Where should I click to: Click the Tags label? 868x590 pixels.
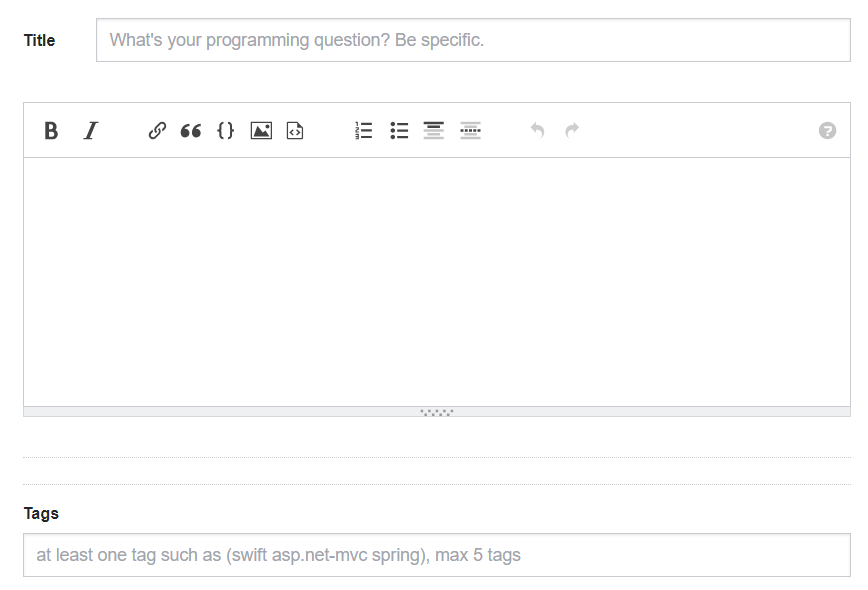[x=42, y=513]
